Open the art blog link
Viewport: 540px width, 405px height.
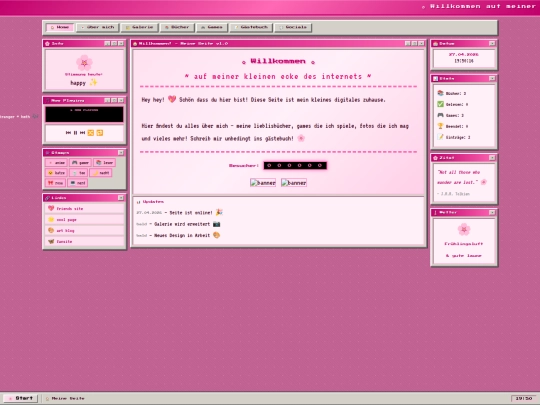tap(84, 230)
